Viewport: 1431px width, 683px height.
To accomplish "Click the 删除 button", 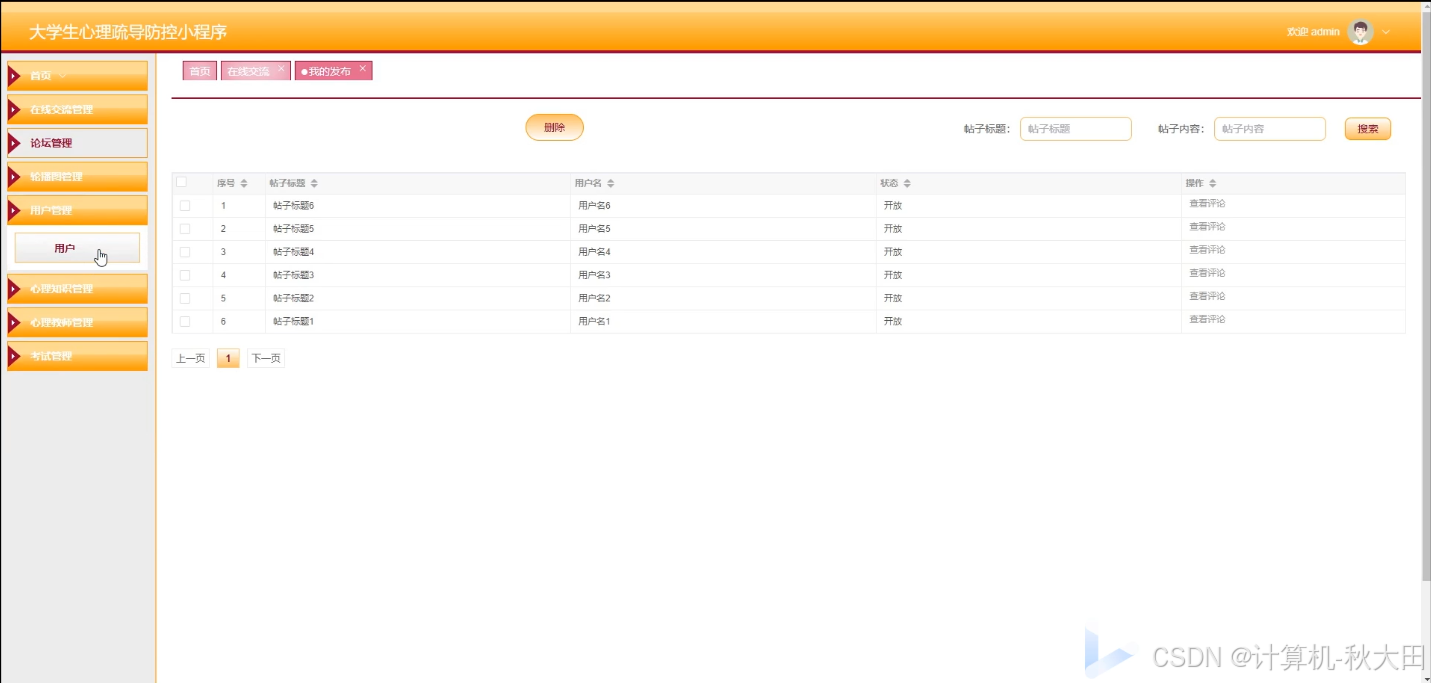I will [x=554, y=128].
